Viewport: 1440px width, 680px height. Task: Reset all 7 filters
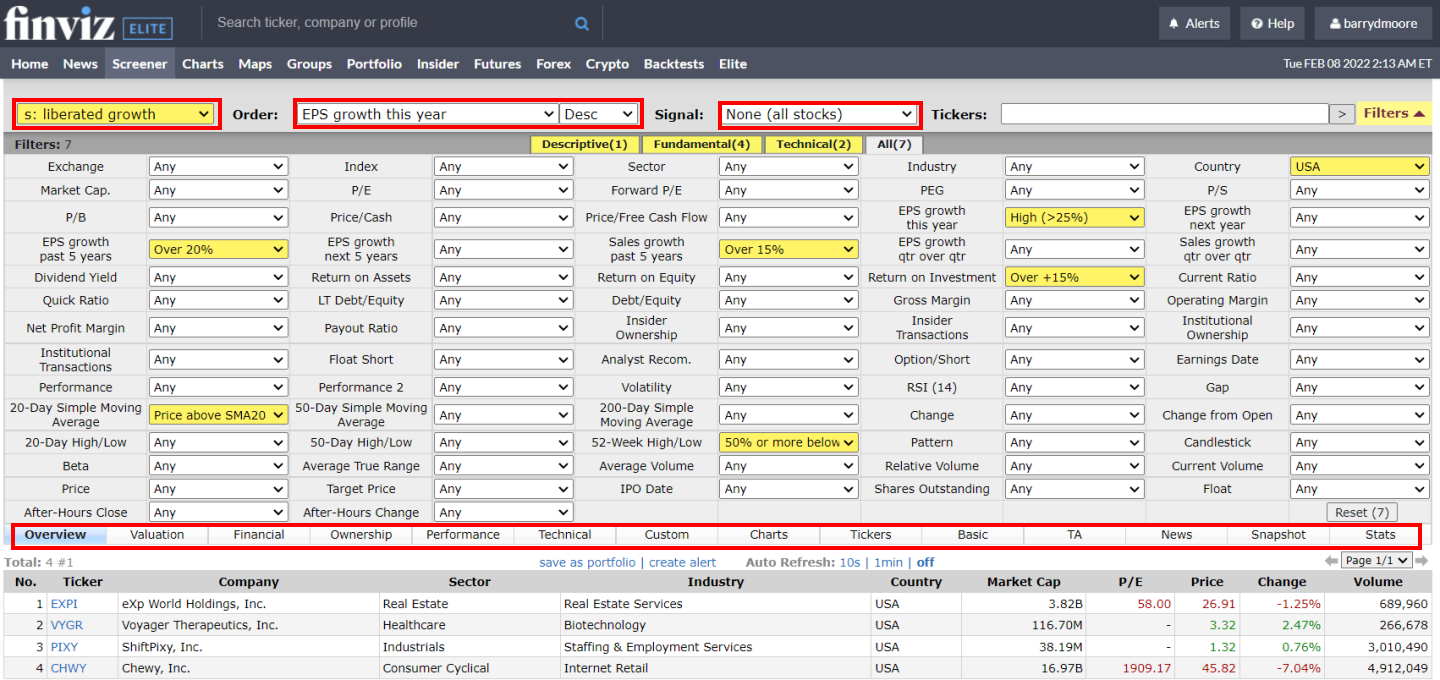(1361, 511)
